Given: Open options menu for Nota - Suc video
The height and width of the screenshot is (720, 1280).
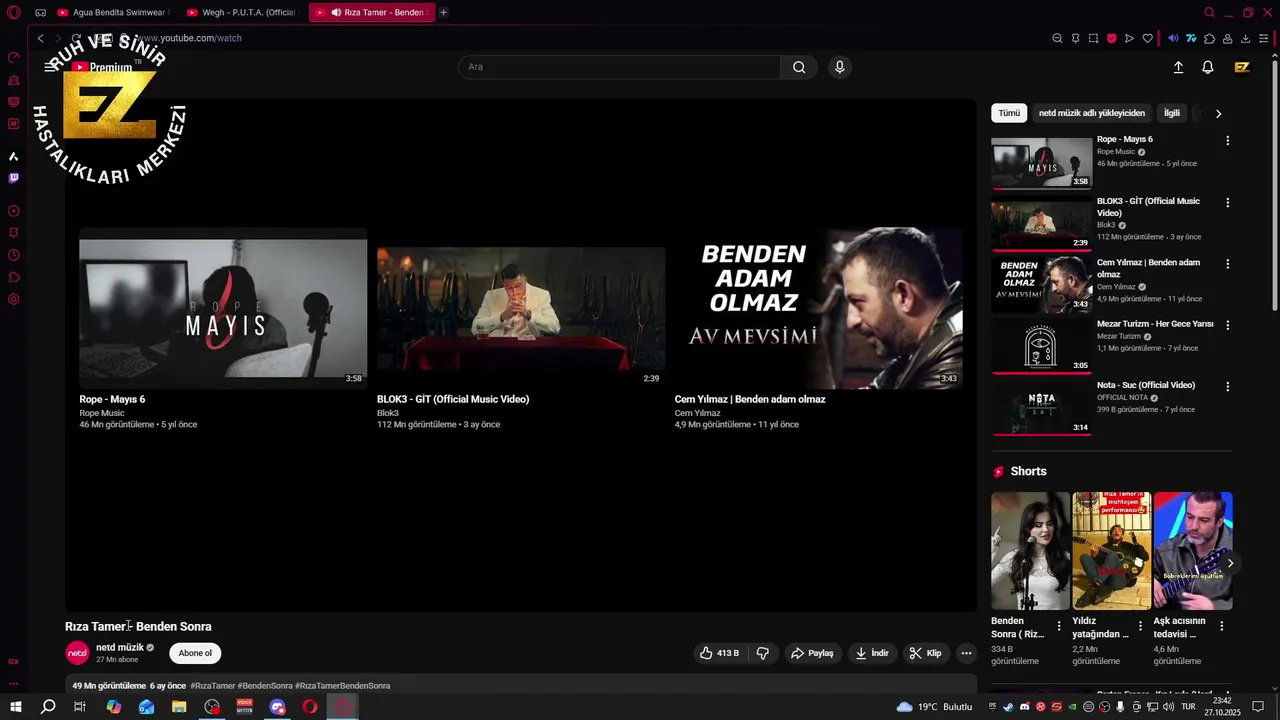Looking at the screenshot, I should [x=1227, y=386].
